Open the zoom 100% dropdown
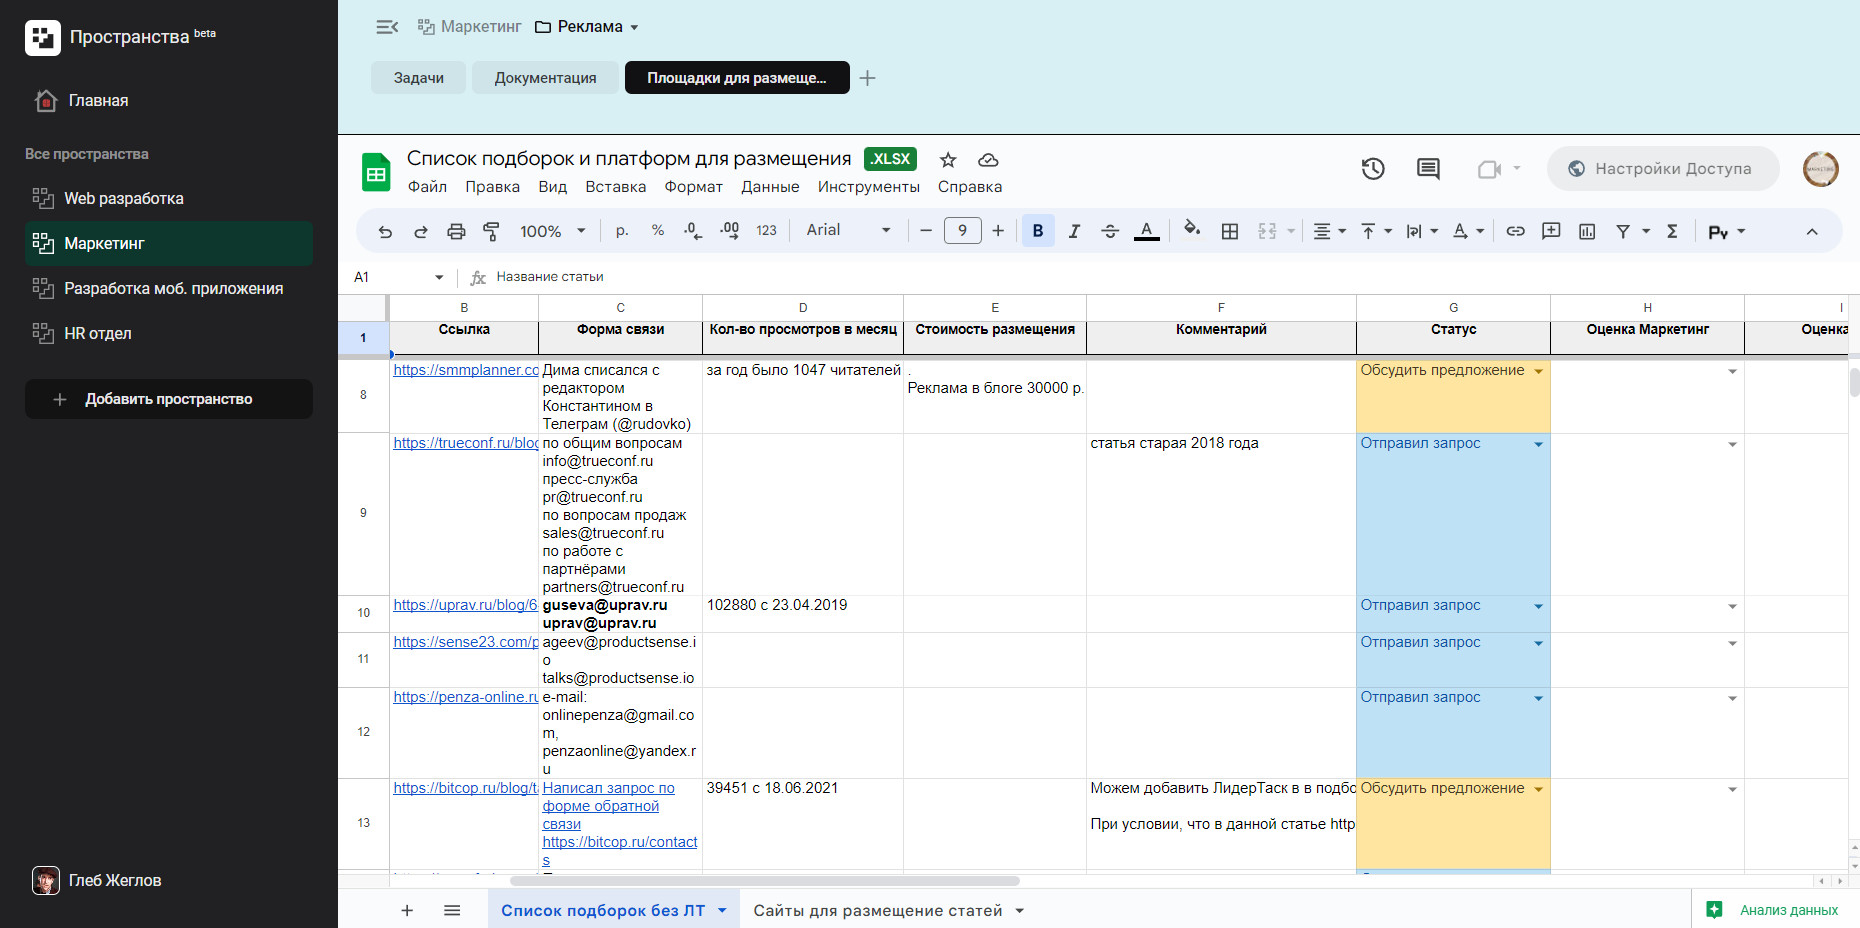 [552, 231]
